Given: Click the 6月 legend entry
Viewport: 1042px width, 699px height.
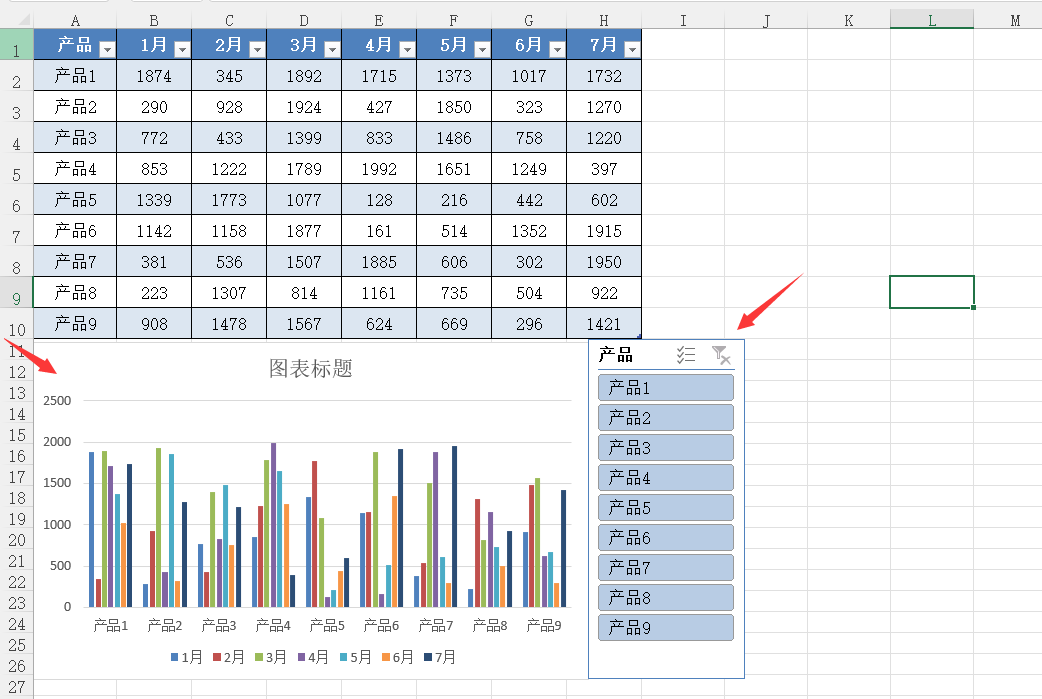Looking at the screenshot, I should pos(397,657).
